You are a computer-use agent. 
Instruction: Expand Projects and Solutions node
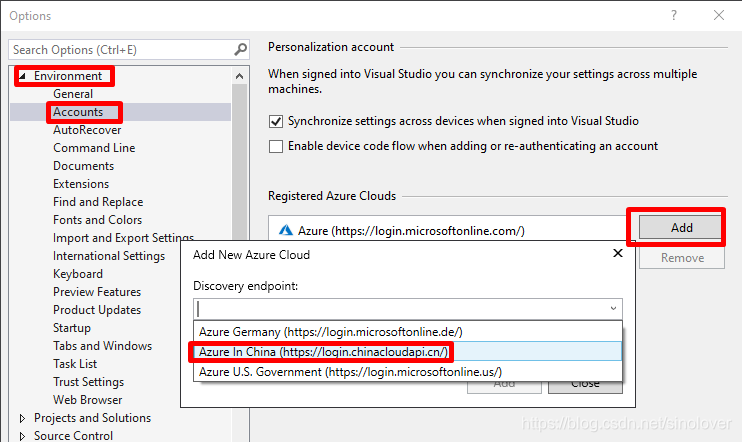coord(22,418)
